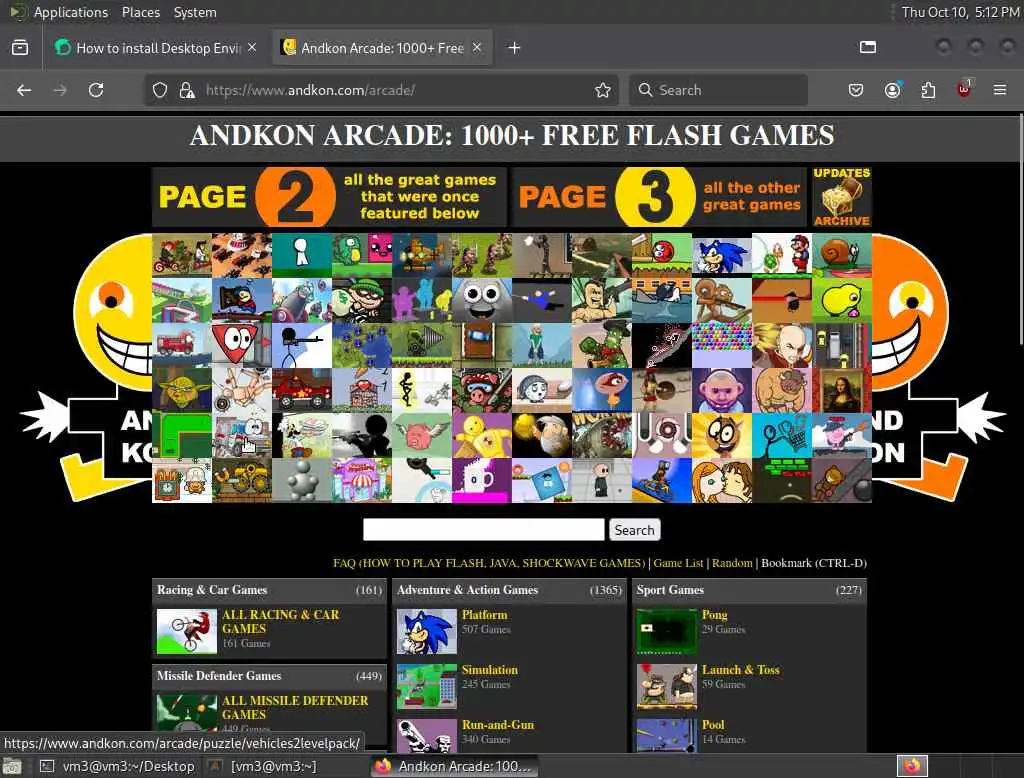View site security padlock info
Viewport: 1024px width, 778px height.
[x=187, y=90]
